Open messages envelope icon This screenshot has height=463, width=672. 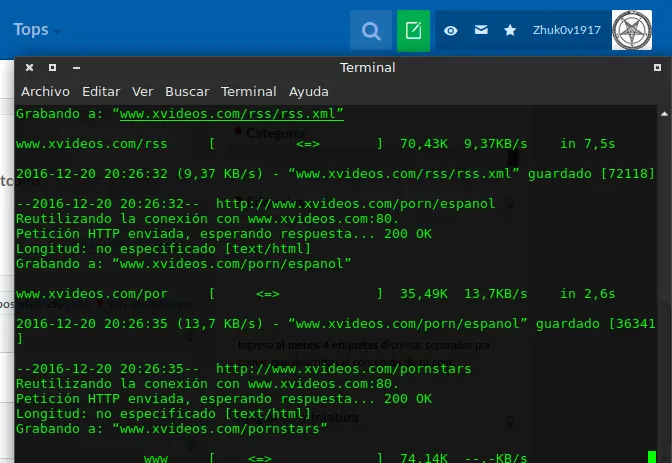click(481, 30)
